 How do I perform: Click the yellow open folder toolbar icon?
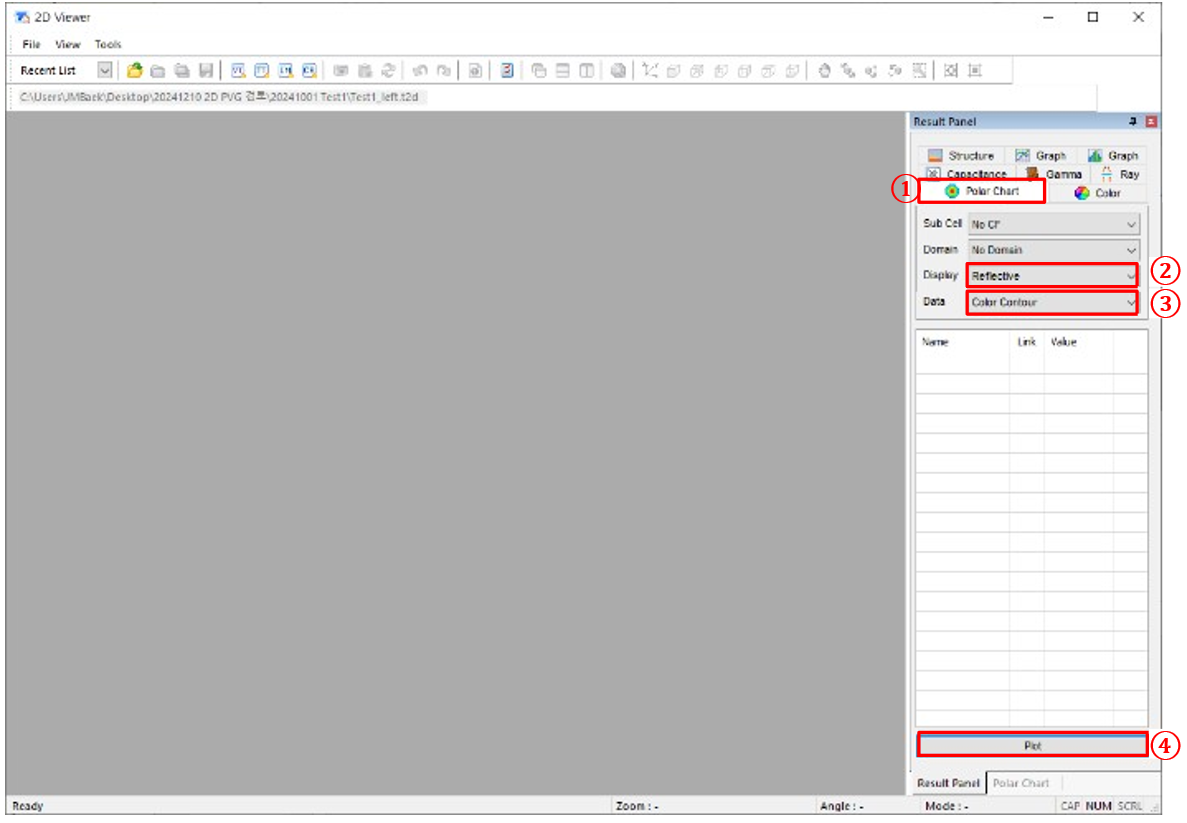(135, 71)
